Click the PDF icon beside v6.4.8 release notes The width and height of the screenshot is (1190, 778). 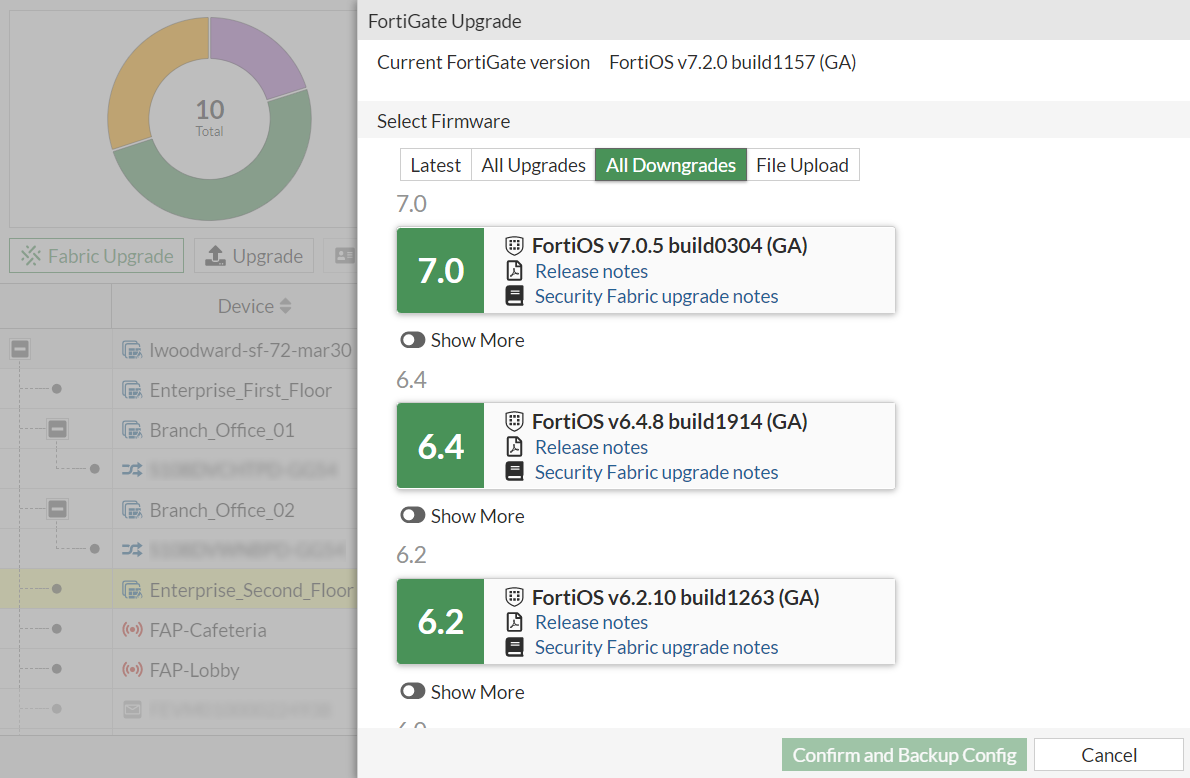tap(514, 447)
